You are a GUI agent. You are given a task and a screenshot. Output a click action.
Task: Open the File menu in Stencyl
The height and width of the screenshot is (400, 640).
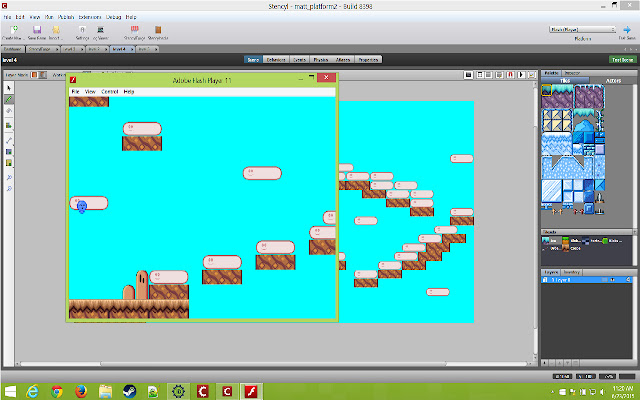[x=7, y=17]
